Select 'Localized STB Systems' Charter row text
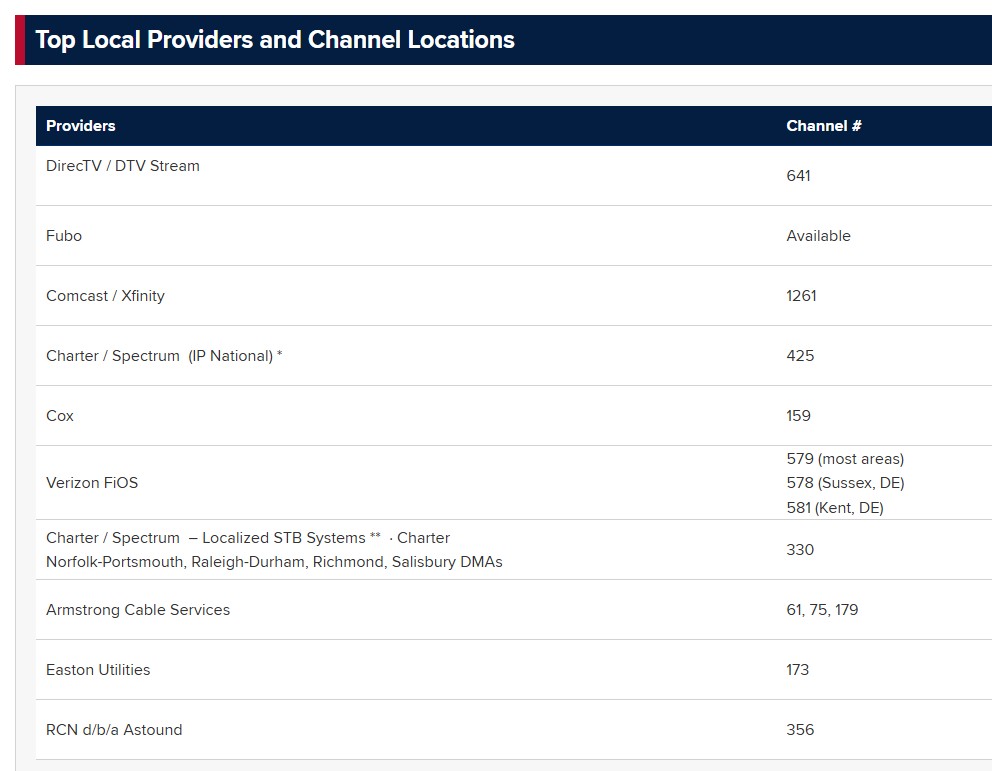 (x=248, y=538)
